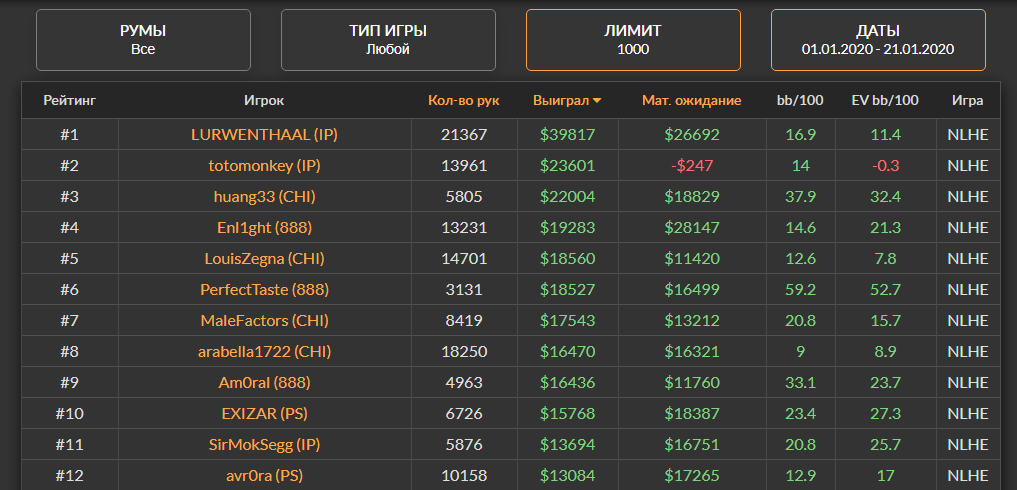This screenshot has width=1017, height=490.
Task: Click winnings value $23601
Action: click(568, 165)
